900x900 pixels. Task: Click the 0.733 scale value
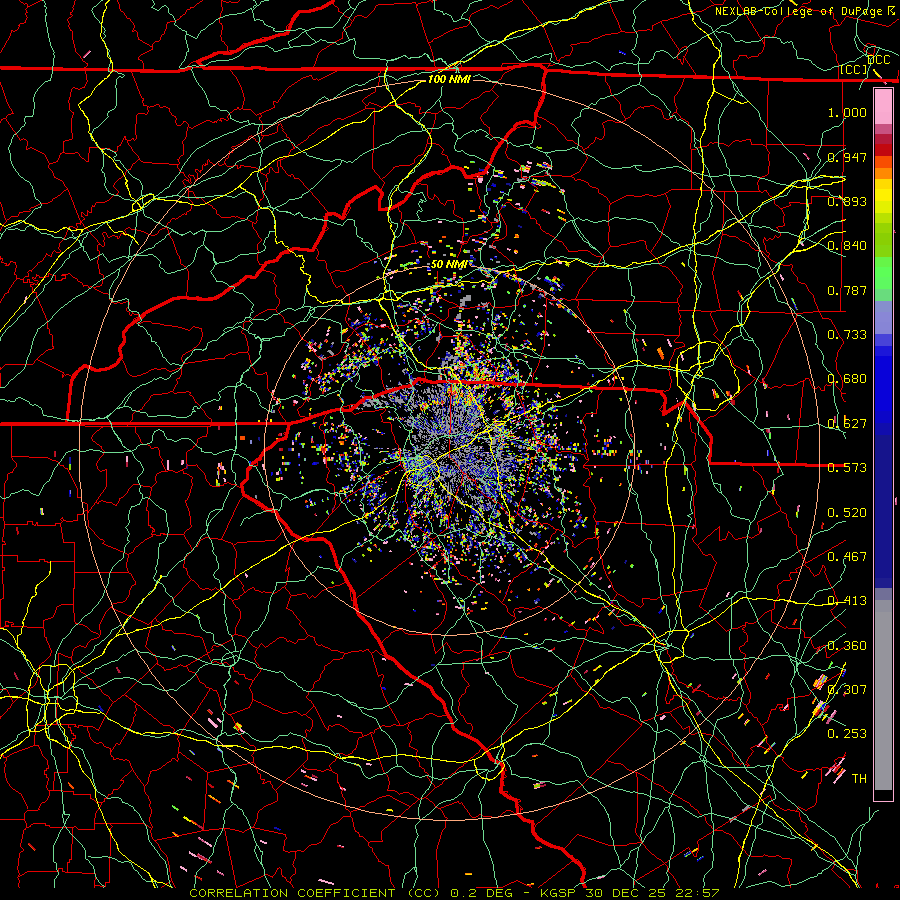pos(847,334)
